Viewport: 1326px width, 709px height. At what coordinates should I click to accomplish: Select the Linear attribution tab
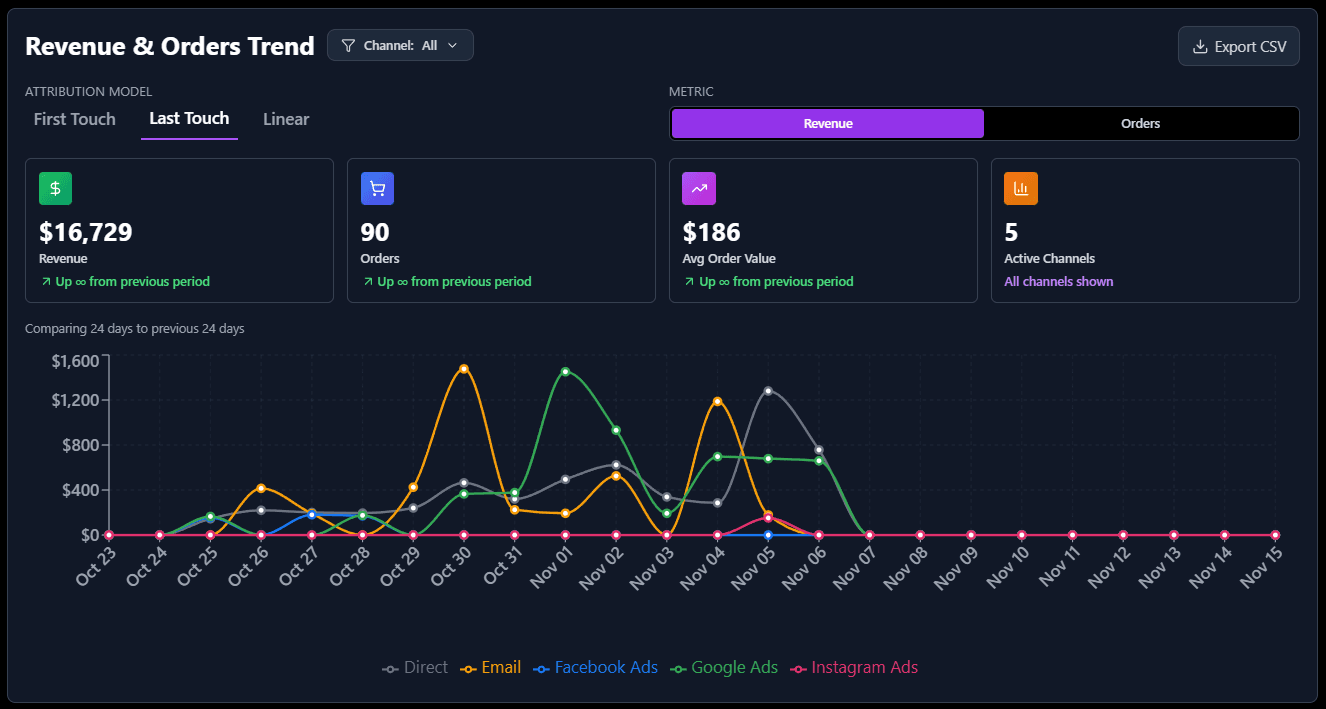(x=286, y=119)
